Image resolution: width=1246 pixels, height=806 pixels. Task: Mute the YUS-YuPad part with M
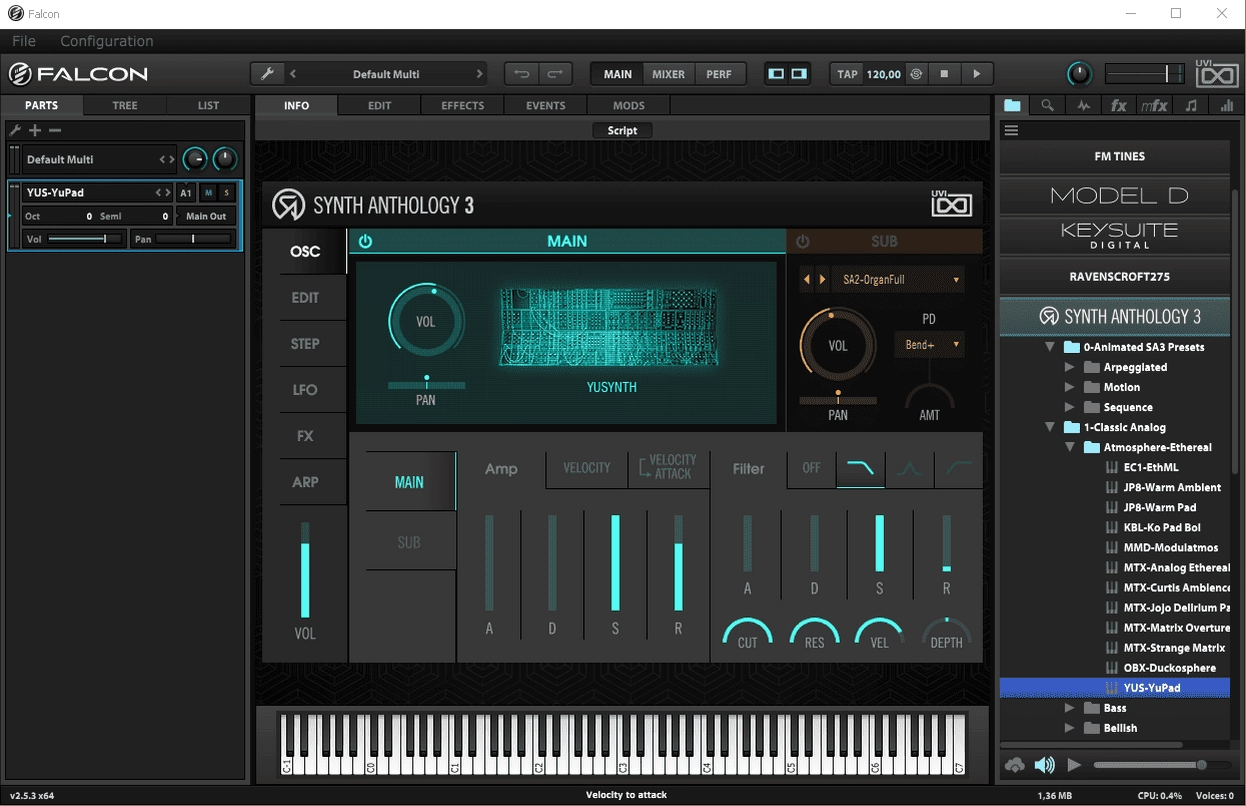[x=209, y=192]
